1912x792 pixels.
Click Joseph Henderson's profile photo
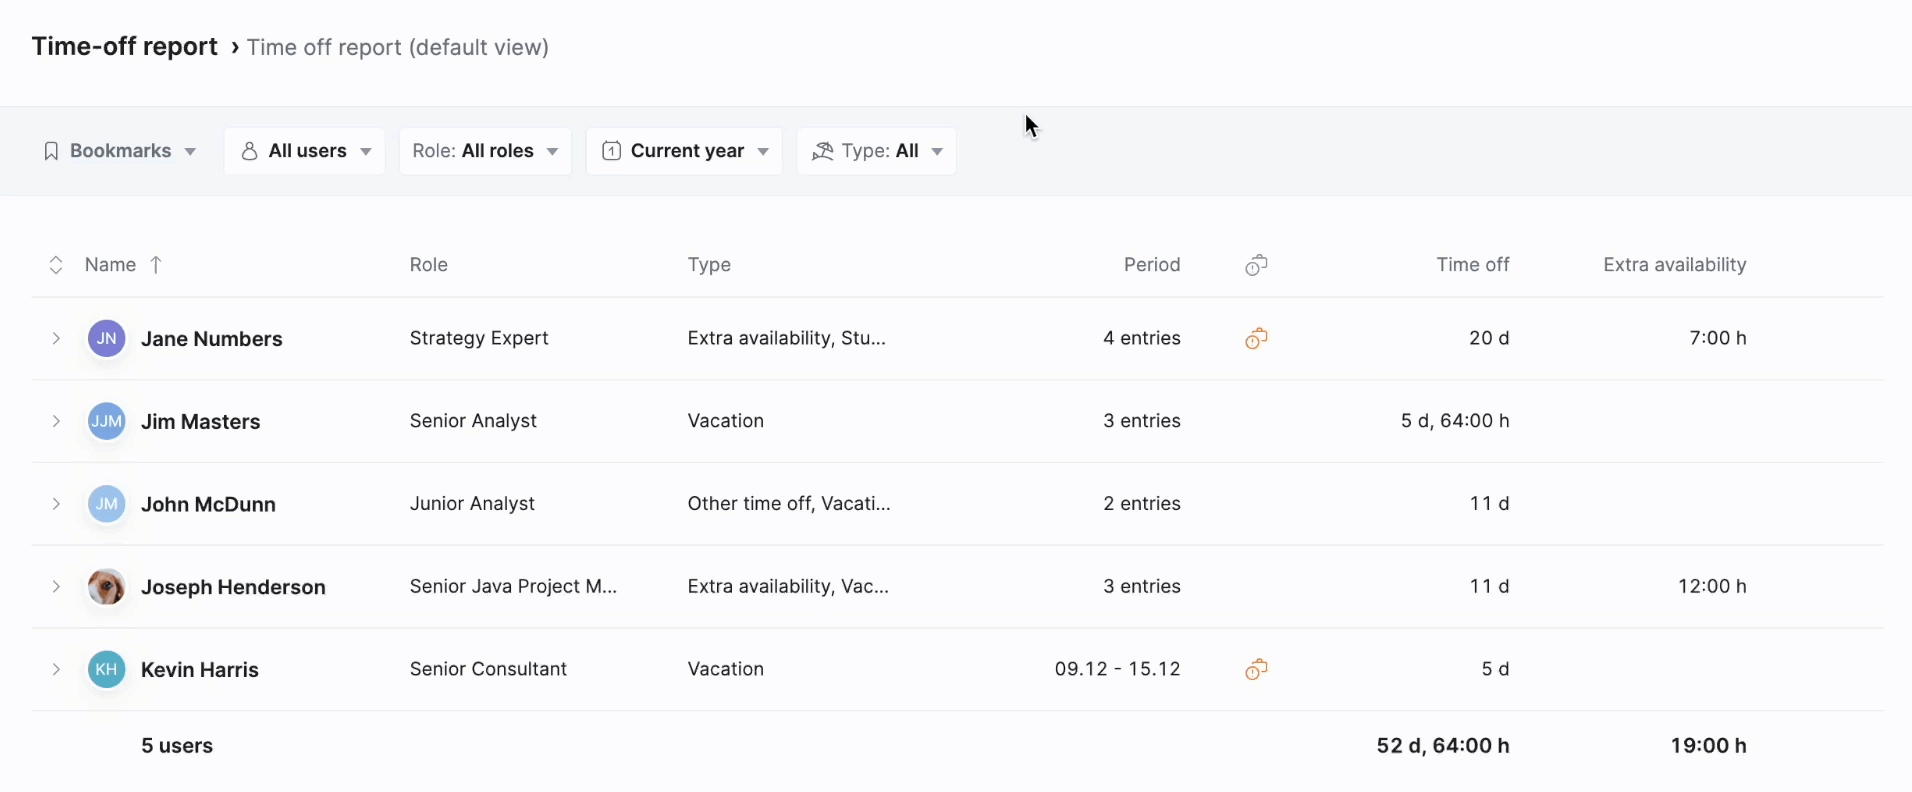coord(107,587)
